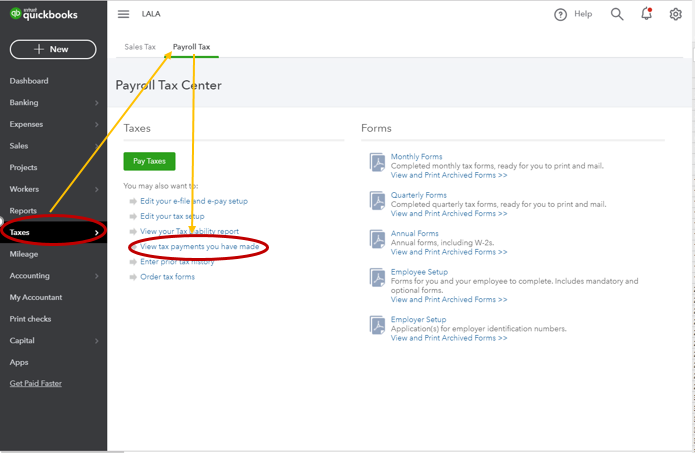This screenshot has width=696, height=454.
Task: Expand the Workers submenu chevron
Action: coord(96,189)
